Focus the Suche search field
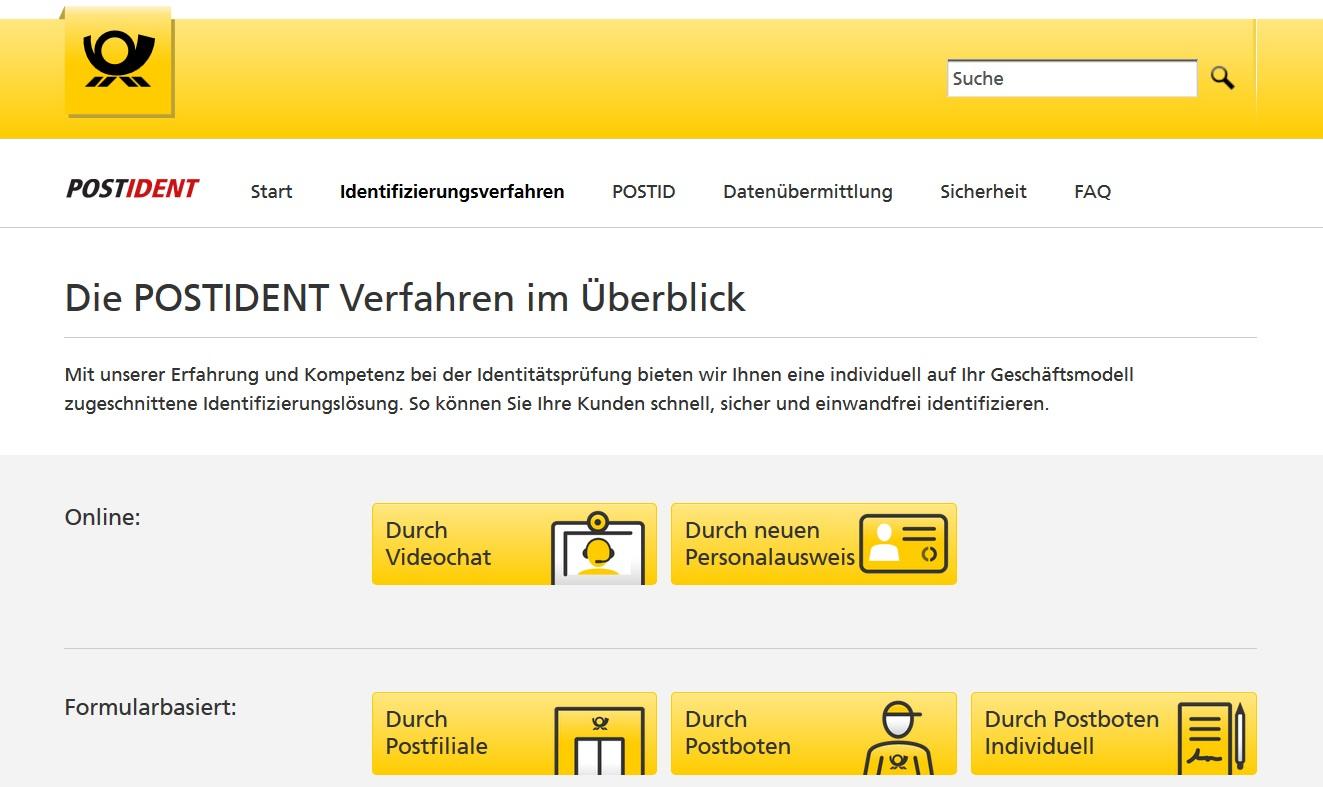 tap(1072, 78)
